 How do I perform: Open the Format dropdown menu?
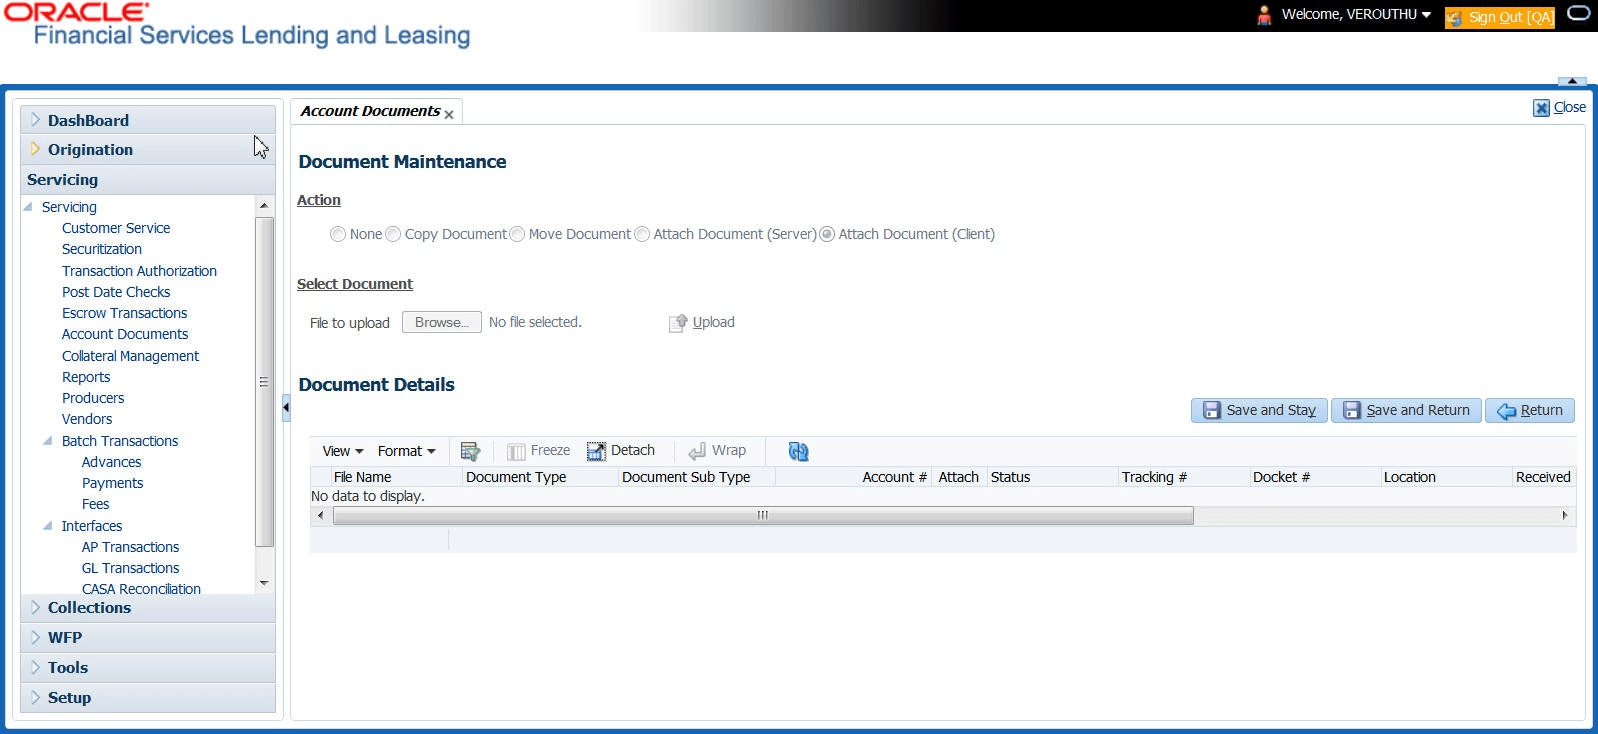[x=407, y=451]
